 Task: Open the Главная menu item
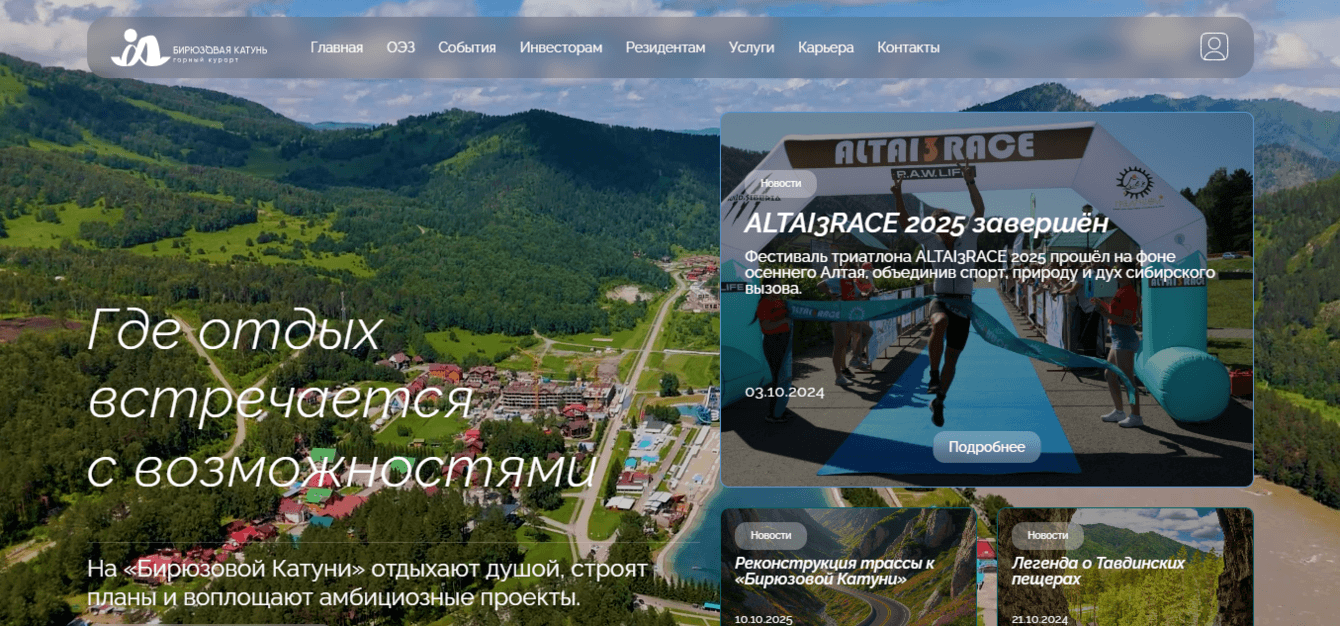pos(337,47)
